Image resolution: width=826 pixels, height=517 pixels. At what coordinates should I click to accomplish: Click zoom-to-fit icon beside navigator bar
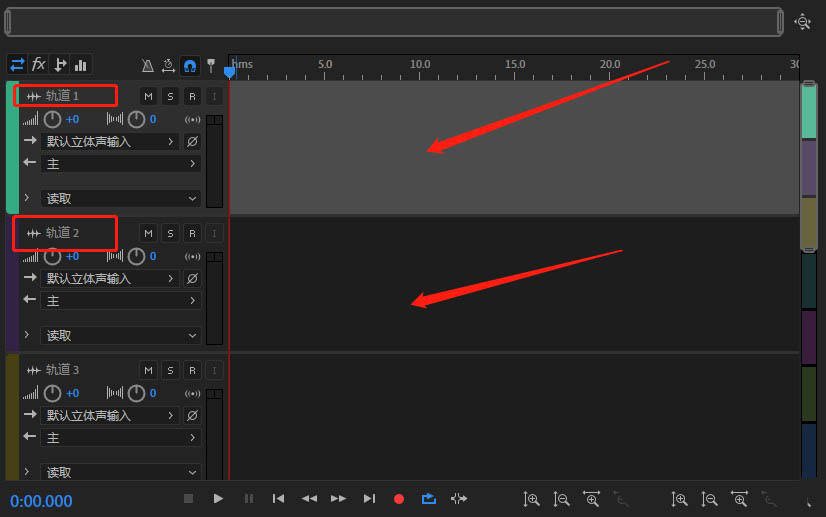[x=802, y=22]
